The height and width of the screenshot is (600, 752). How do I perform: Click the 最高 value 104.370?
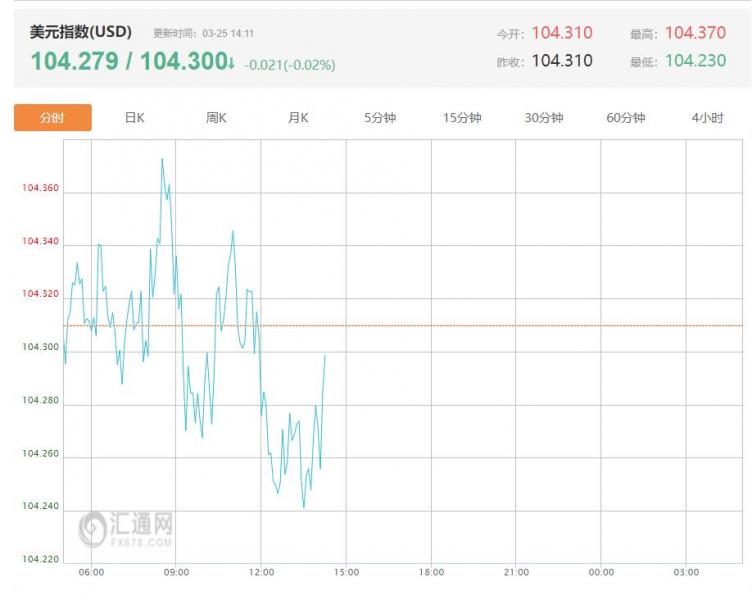point(695,33)
